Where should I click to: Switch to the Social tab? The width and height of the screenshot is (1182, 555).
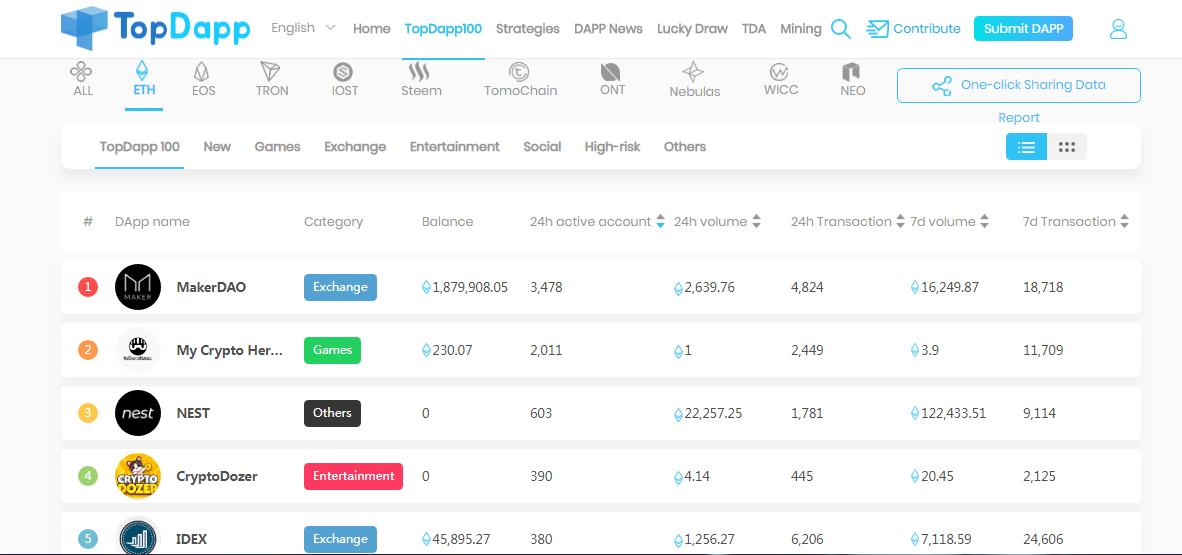542,146
